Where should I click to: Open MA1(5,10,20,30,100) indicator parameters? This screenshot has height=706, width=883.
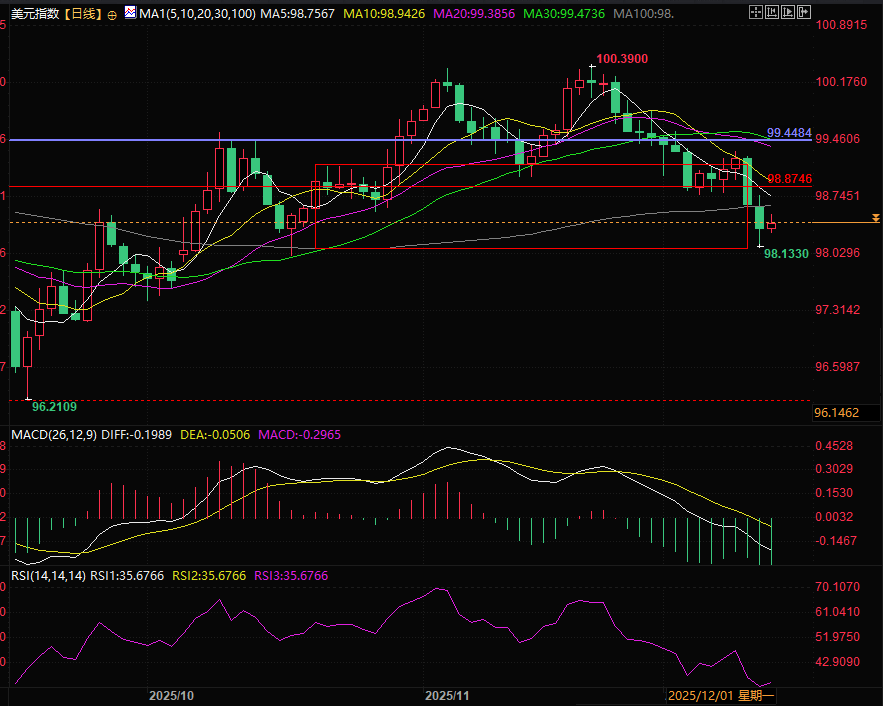point(197,15)
